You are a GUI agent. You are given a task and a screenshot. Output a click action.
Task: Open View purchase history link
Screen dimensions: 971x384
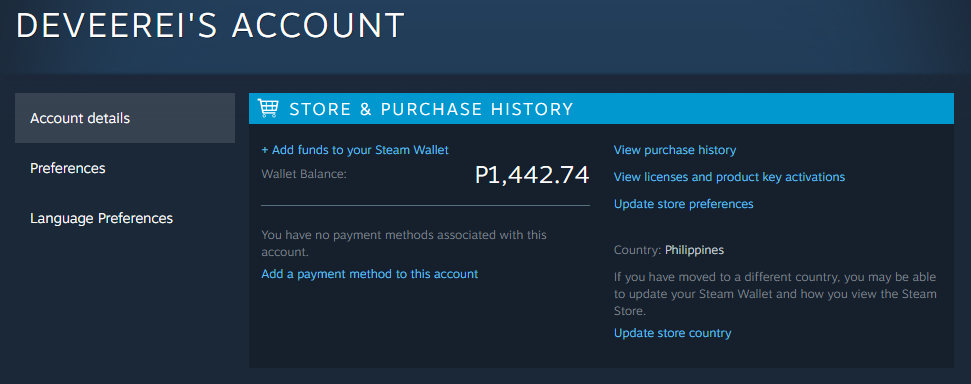click(674, 150)
